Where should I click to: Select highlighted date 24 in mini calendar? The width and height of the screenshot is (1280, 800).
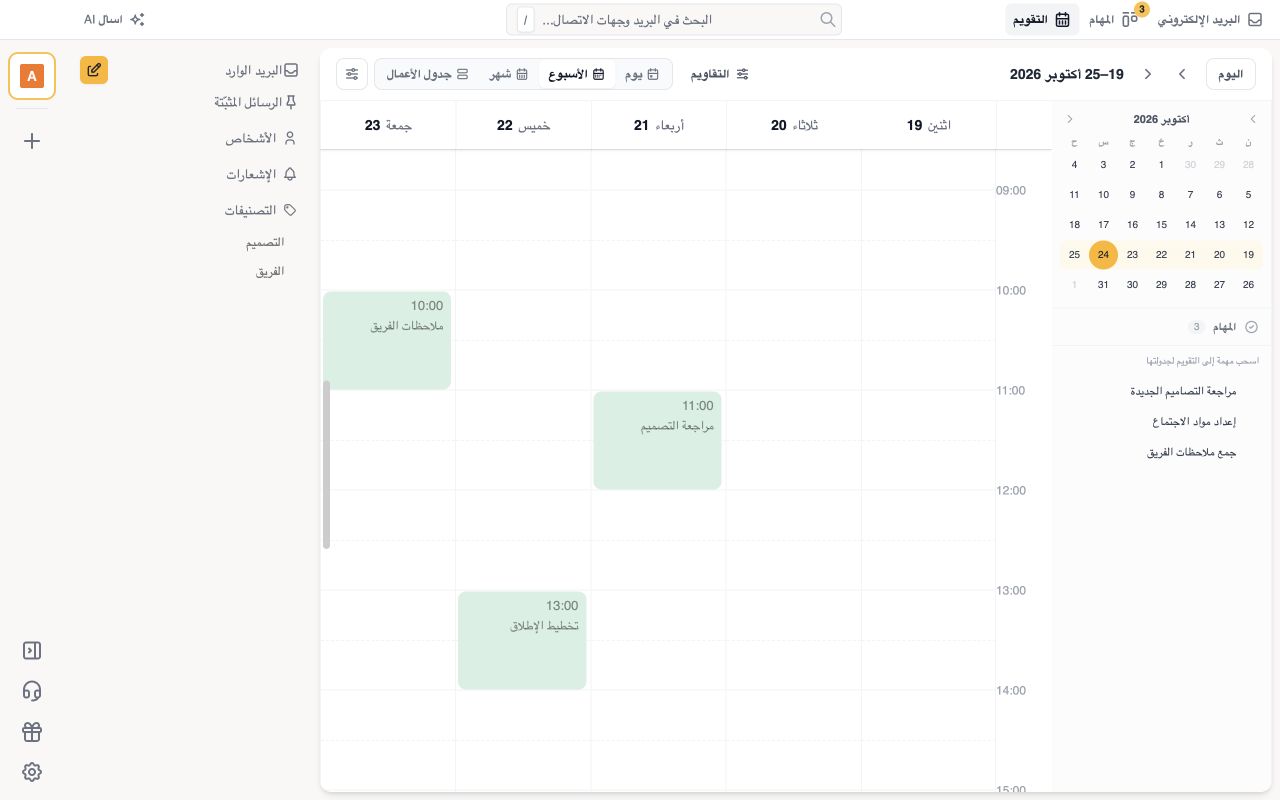(1103, 255)
